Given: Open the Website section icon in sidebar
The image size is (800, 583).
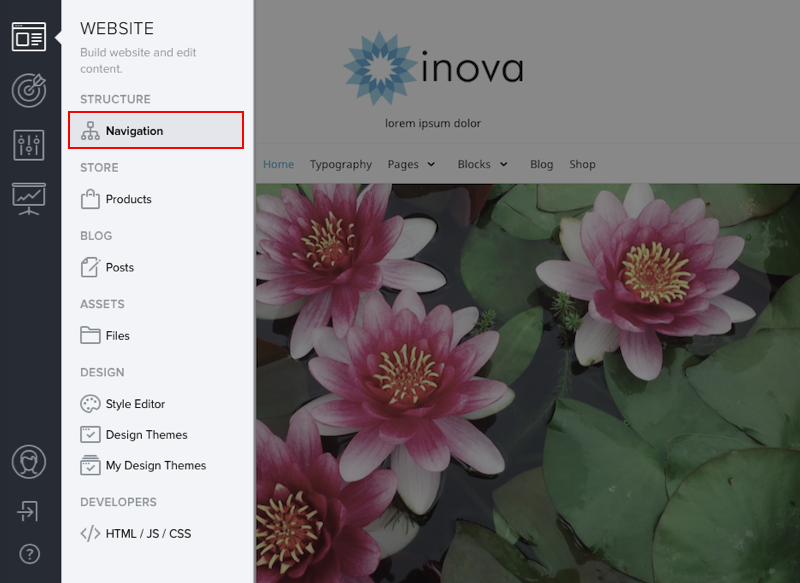Looking at the screenshot, I should pyautogui.click(x=29, y=37).
